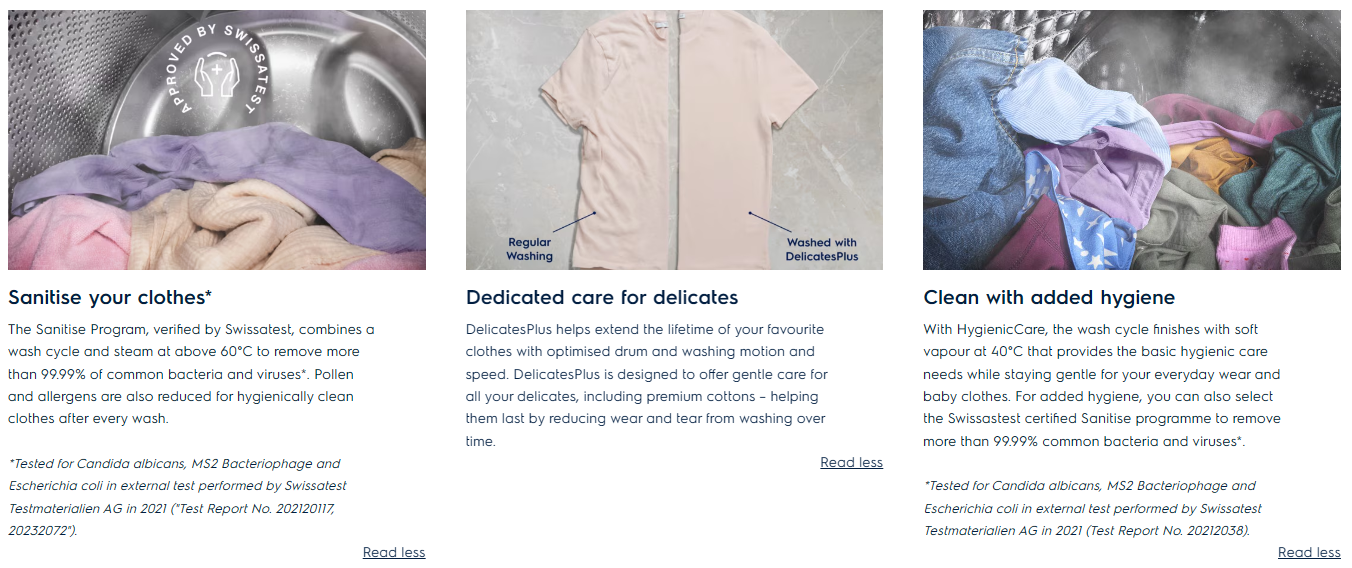Click the HygienicCare description paragraph
This screenshot has height=568, width=1352.
pos(1102,385)
